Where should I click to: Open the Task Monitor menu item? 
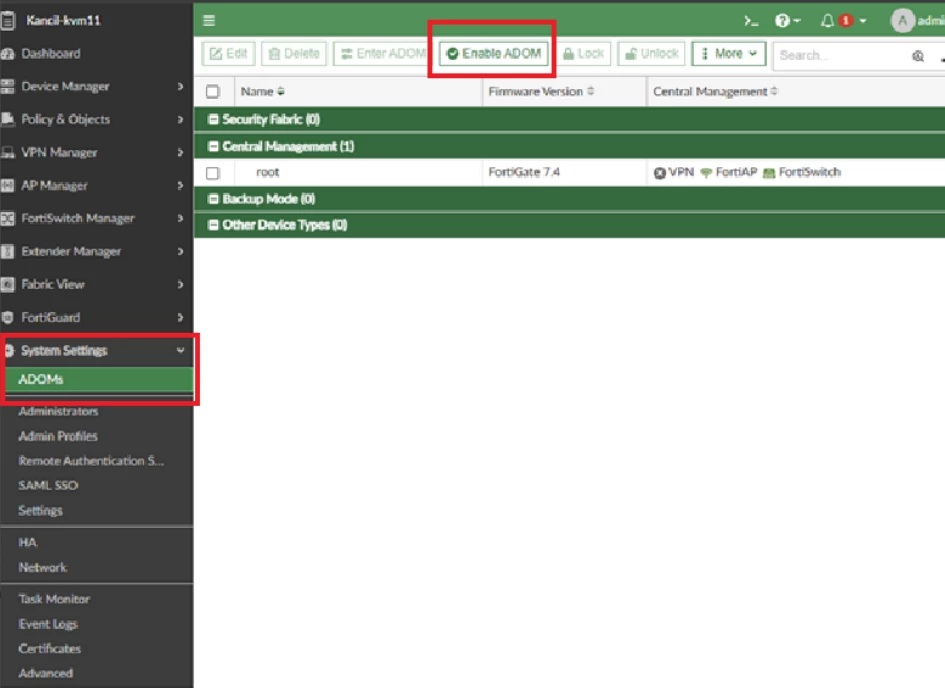coord(54,599)
